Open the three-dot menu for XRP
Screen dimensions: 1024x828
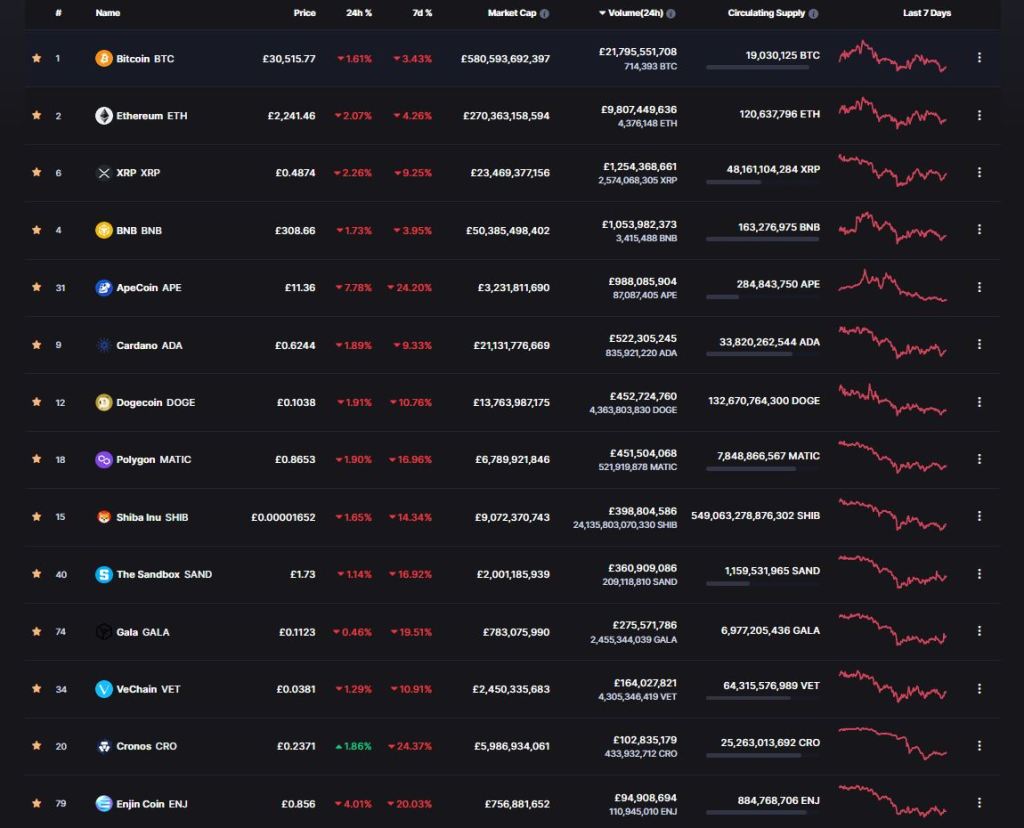[979, 173]
